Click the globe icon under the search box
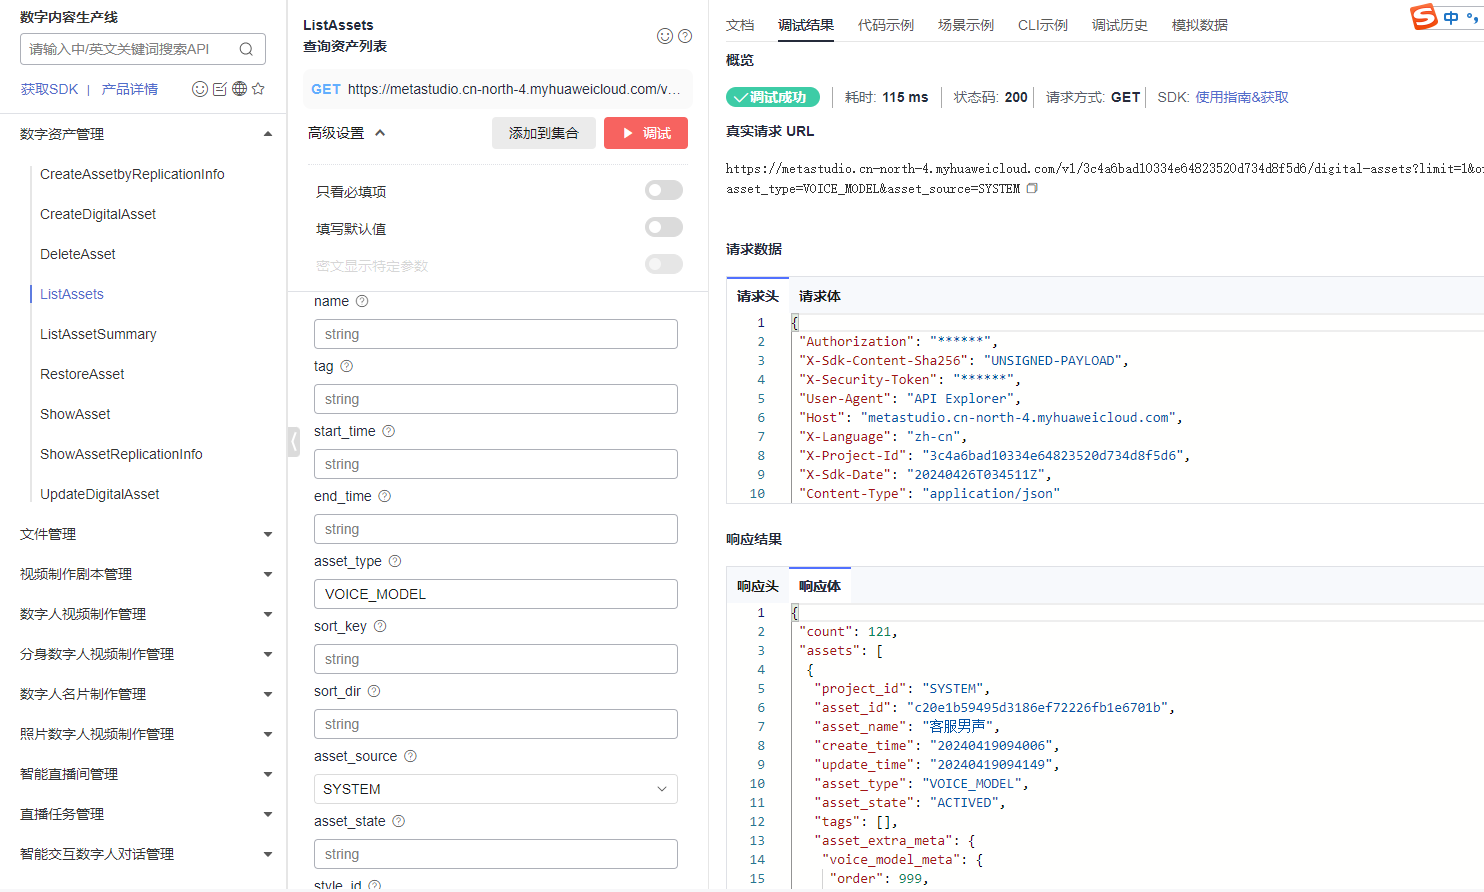Image resolution: width=1484 pixels, height=892 pixels. coord(239,89)
